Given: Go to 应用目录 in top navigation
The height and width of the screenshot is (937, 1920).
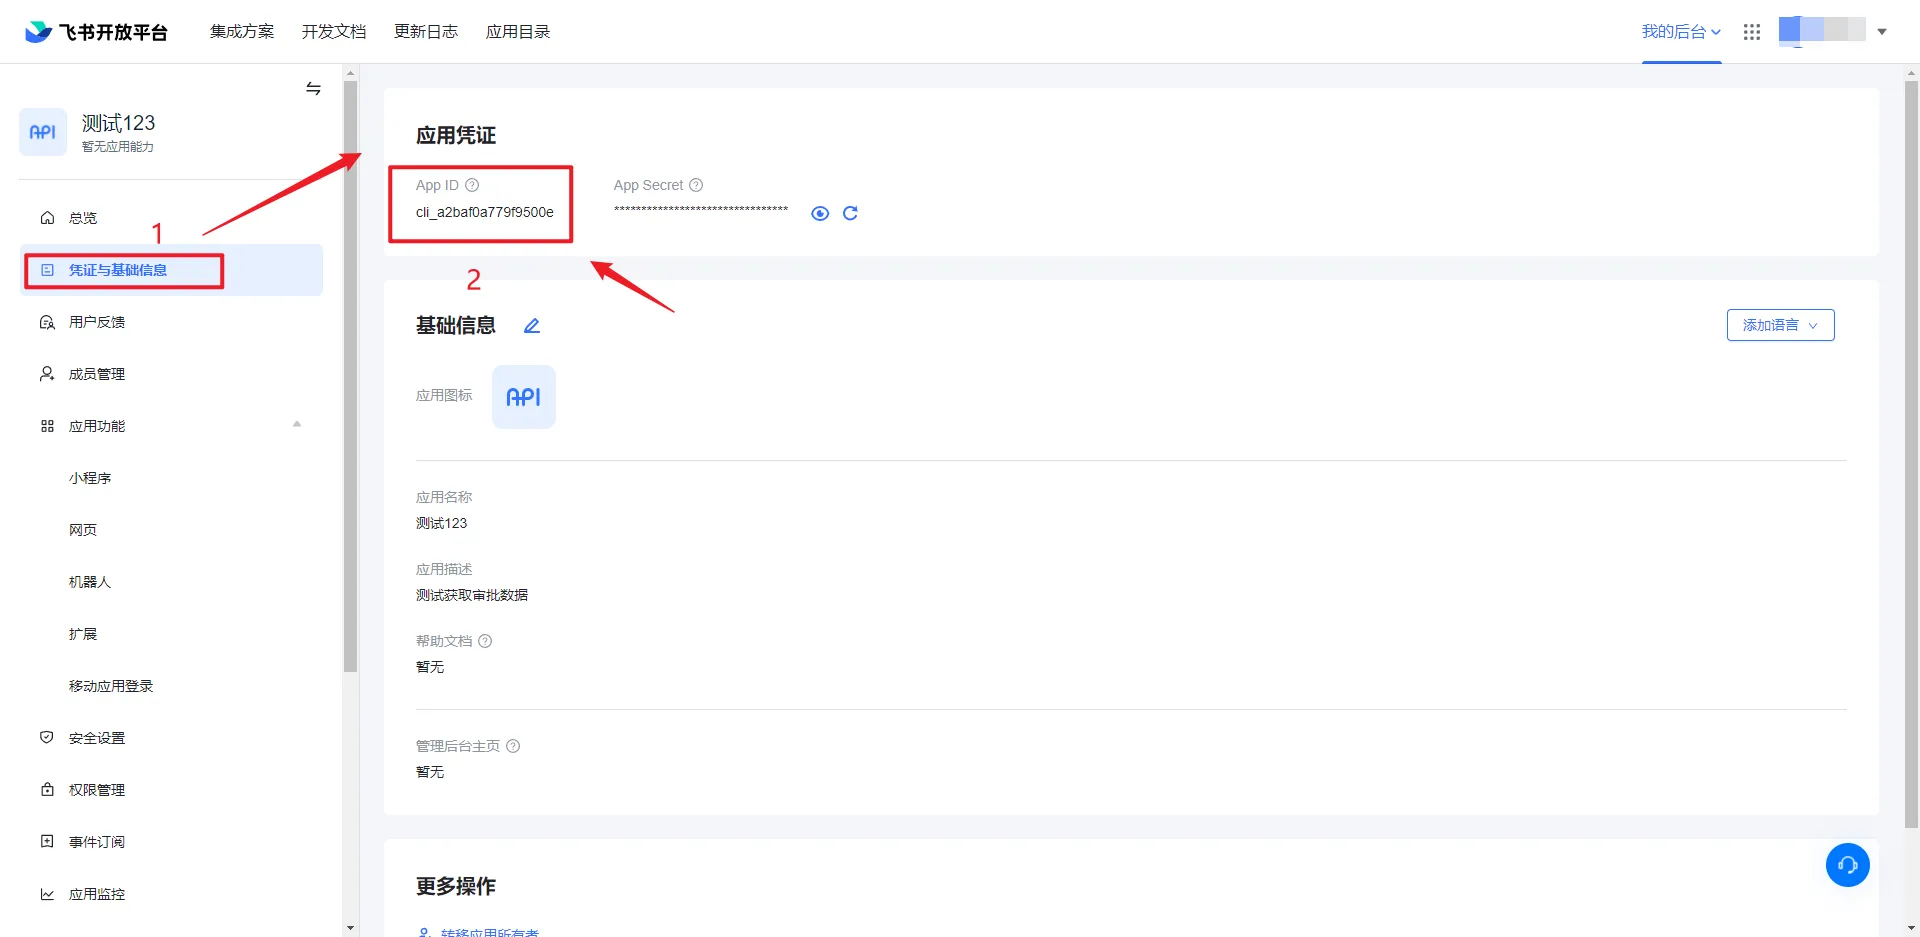Looking at the screenshot, I should coord(518,32).
